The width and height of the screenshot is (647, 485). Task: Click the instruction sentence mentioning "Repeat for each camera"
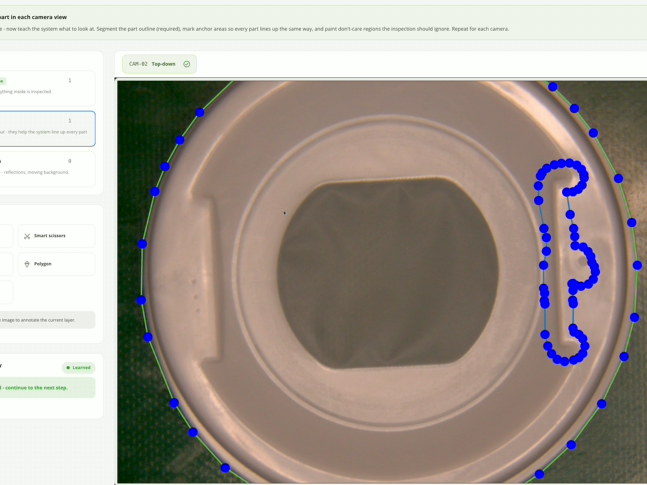[x=254, y=29]
